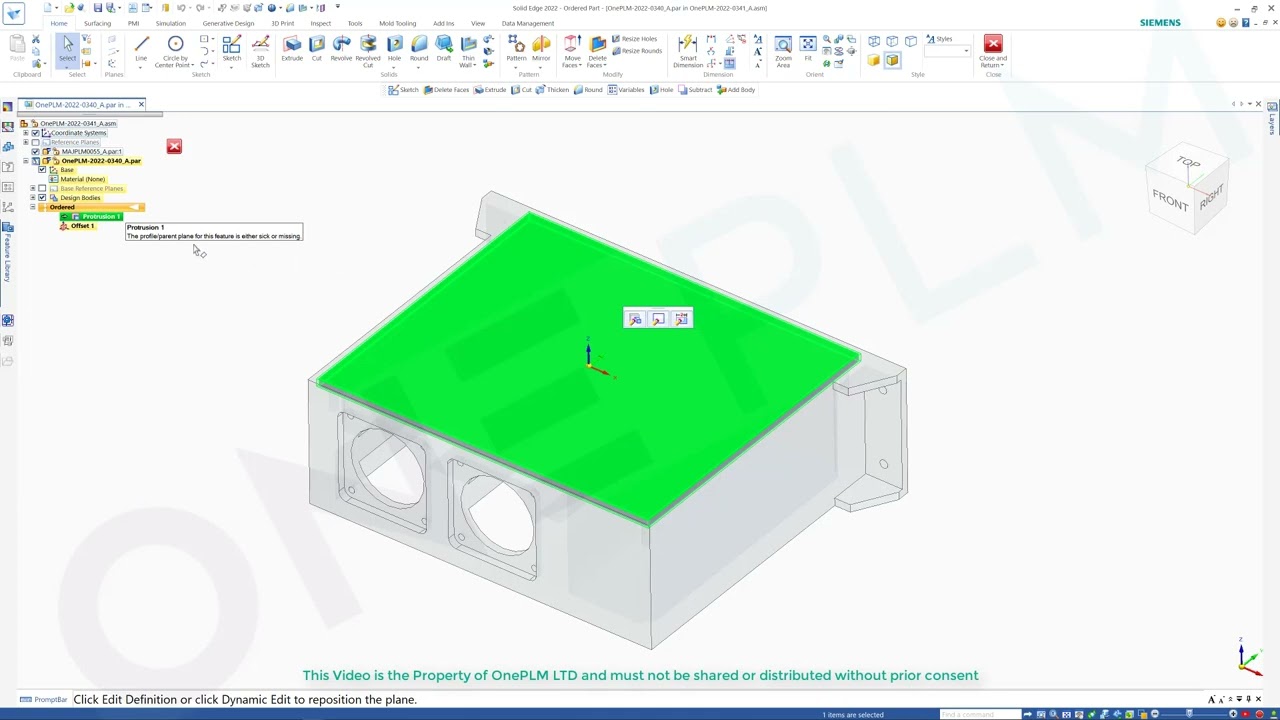
Task: Open the Data Management tab
Action: (x=527, y=23)
